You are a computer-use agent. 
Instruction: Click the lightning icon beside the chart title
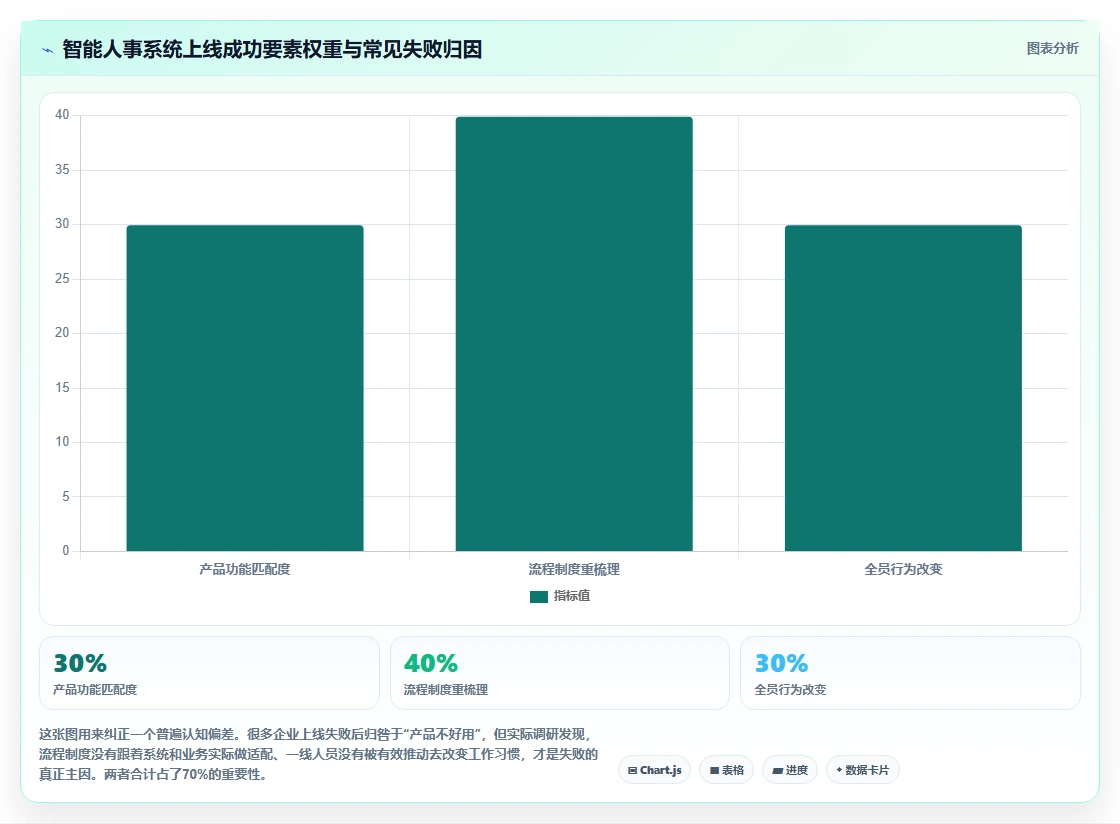point(47,50)
